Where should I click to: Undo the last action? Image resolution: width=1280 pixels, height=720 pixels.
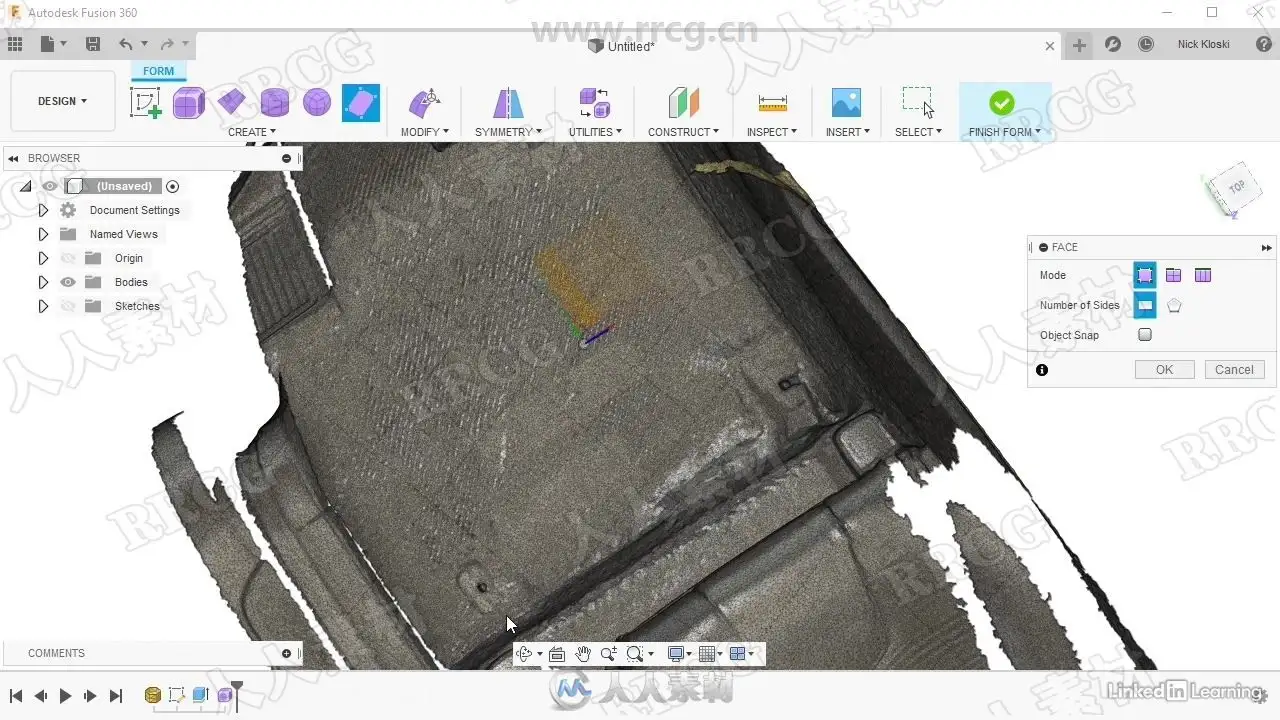126,44
